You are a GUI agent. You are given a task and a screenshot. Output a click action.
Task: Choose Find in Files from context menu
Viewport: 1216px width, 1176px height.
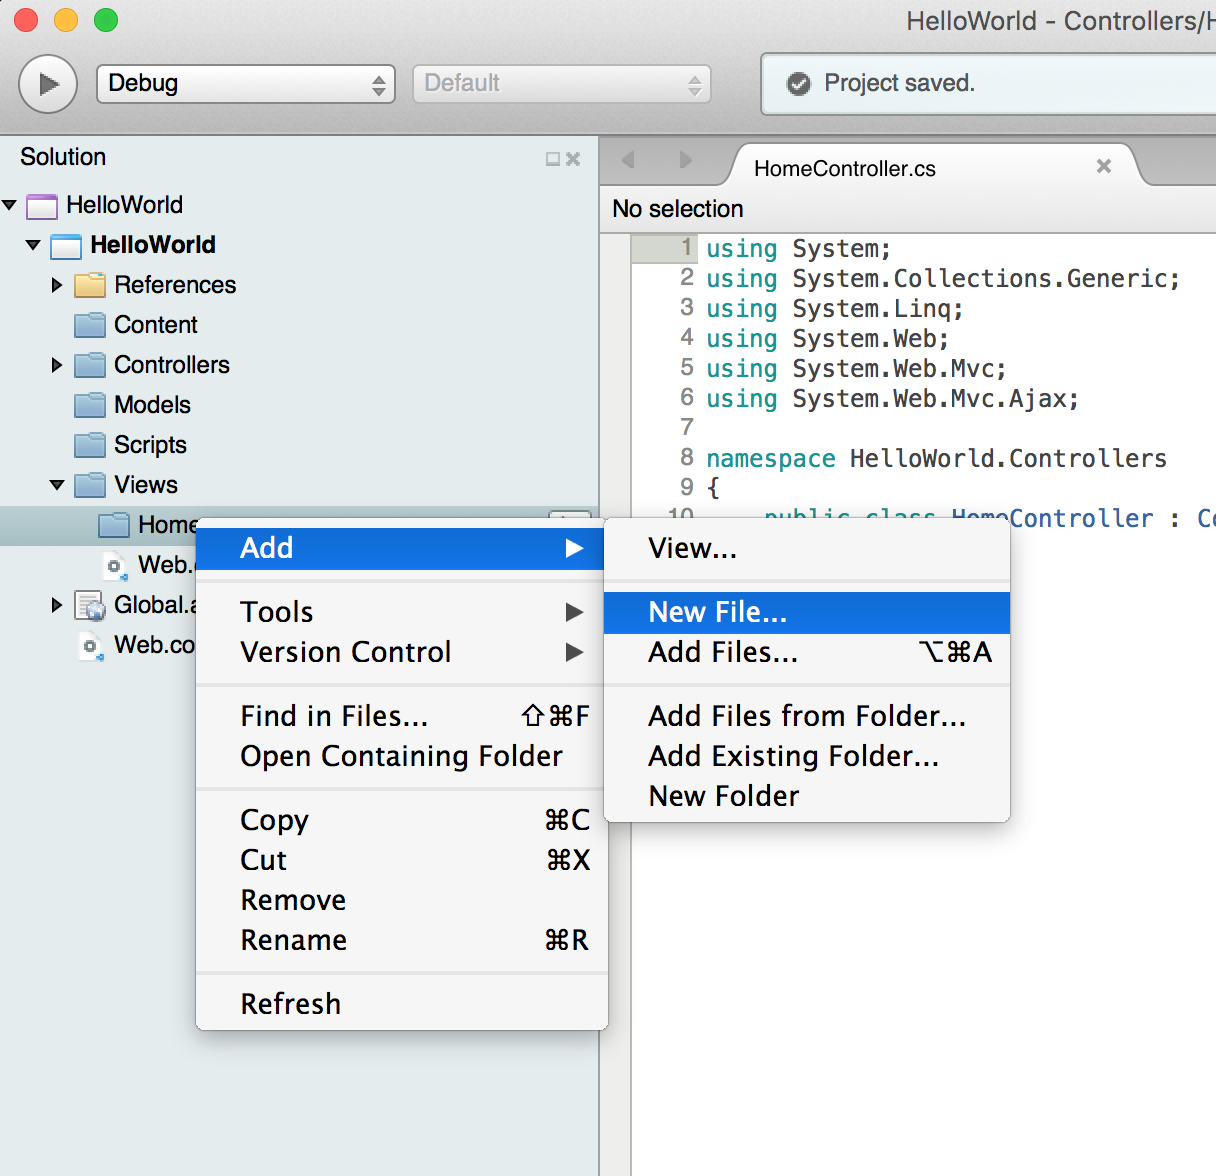click(x=400, y=716)
